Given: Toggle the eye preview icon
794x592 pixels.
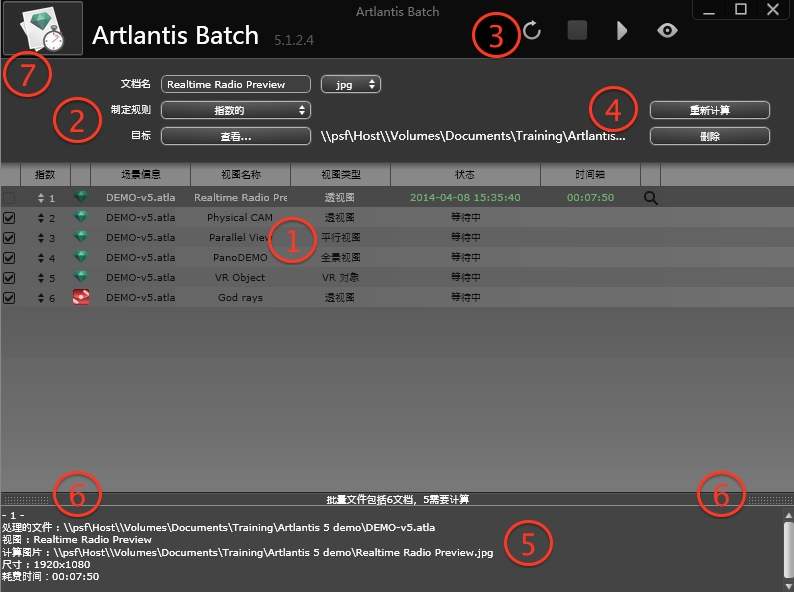Looking at the screenshot, I should pos(667,30).
